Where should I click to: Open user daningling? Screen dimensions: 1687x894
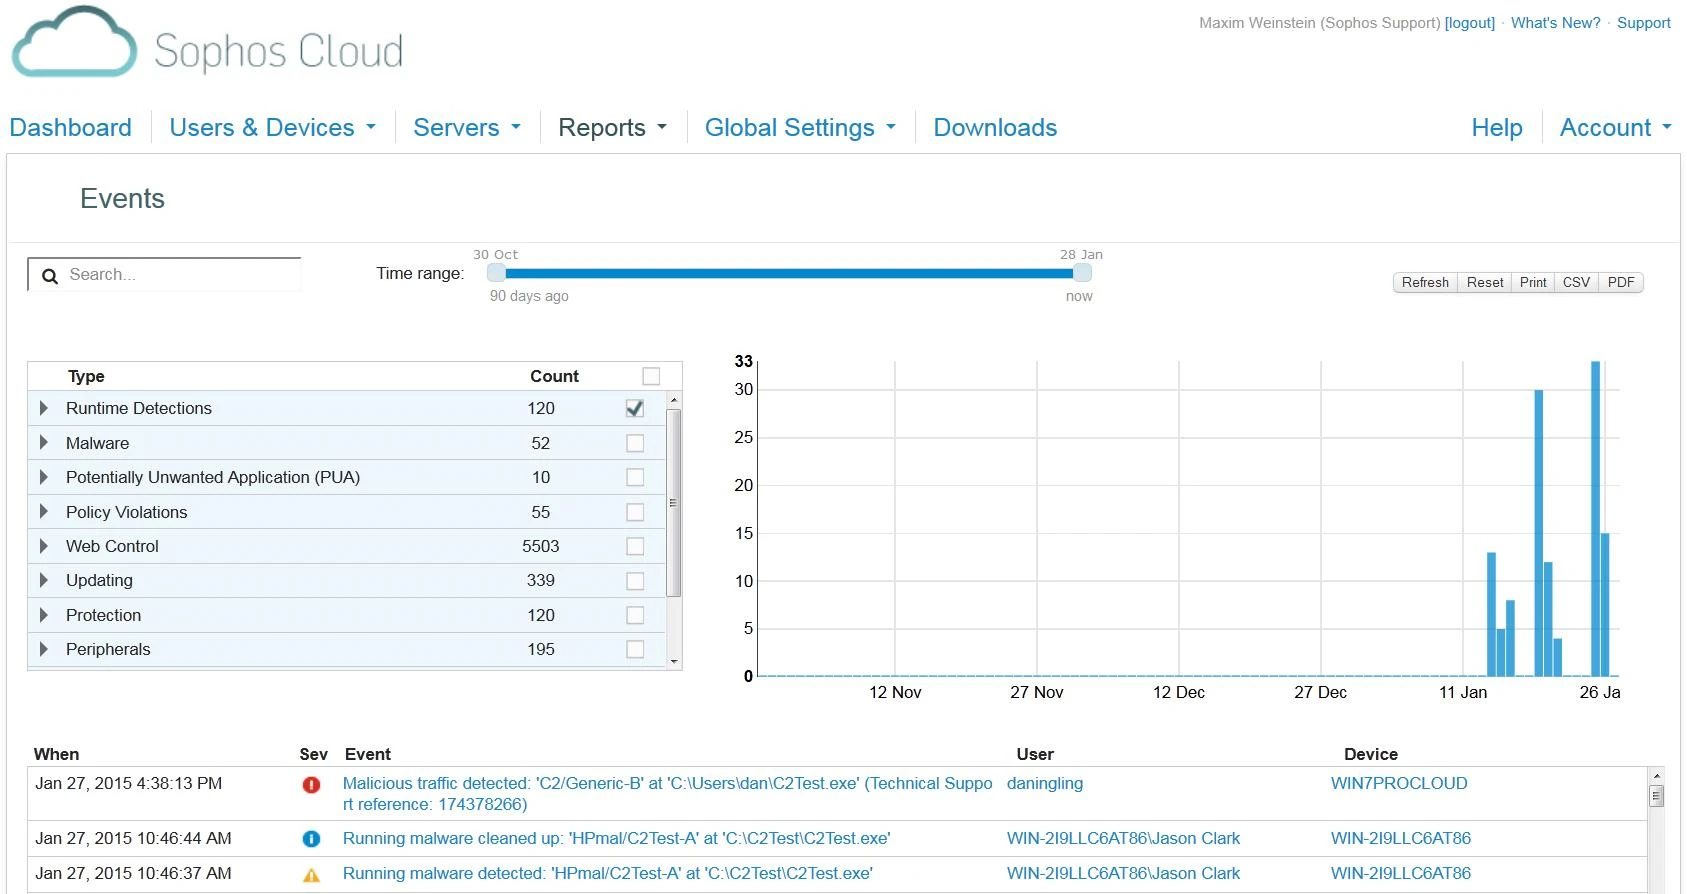1045,784
